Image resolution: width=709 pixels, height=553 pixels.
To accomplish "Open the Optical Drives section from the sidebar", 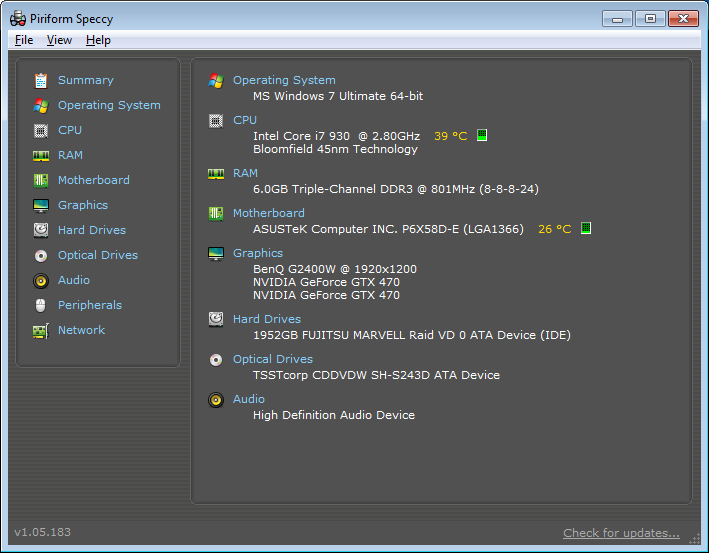I will tap(98, 255).
